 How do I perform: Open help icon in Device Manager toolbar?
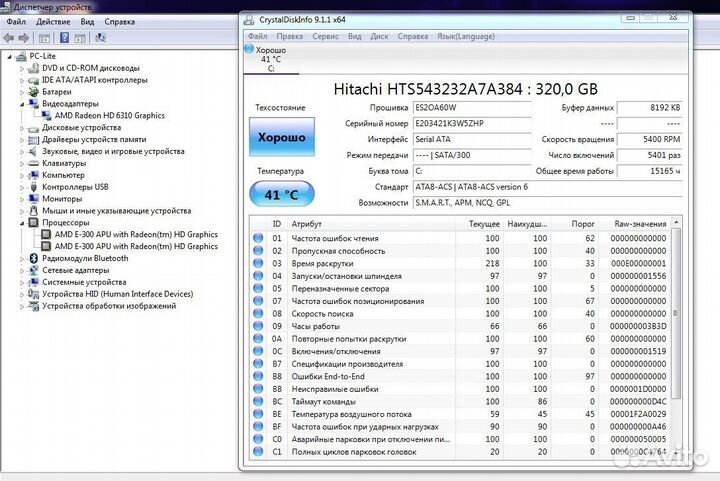tap(65, 38)
